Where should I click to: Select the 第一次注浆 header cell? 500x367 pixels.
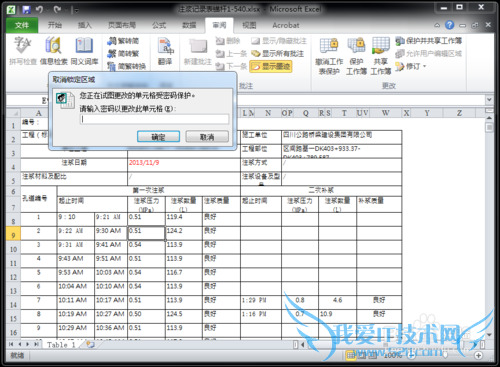[149, 191]
